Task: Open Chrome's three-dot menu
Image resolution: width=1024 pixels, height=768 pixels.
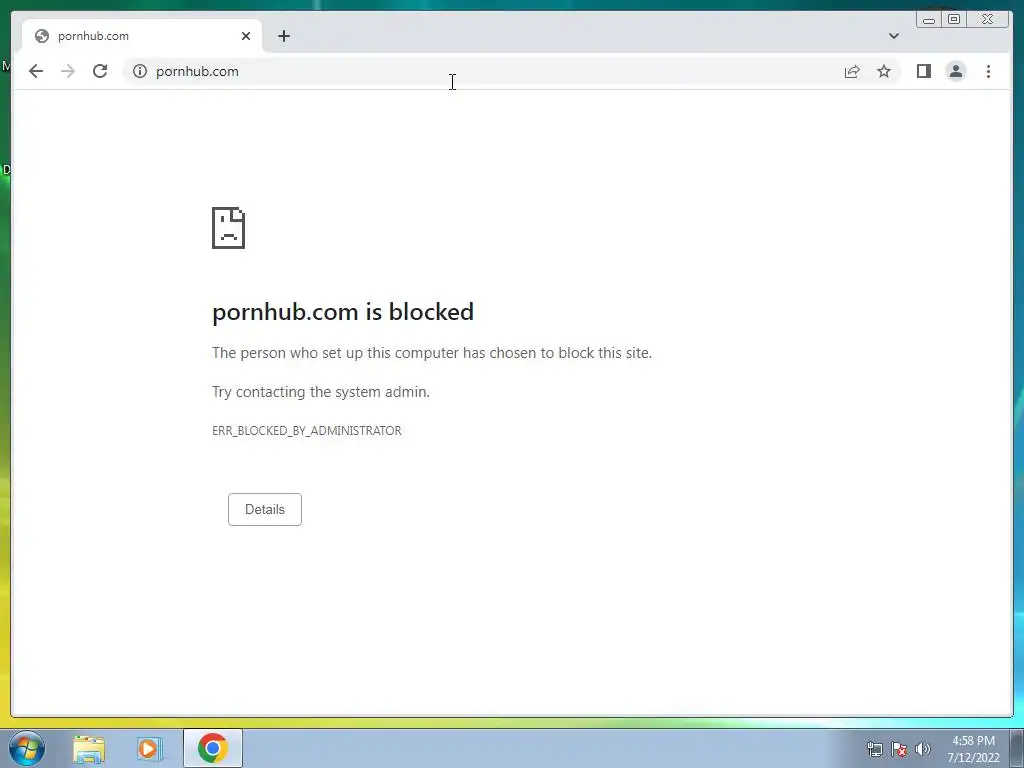Action: (x=988, y=71)
